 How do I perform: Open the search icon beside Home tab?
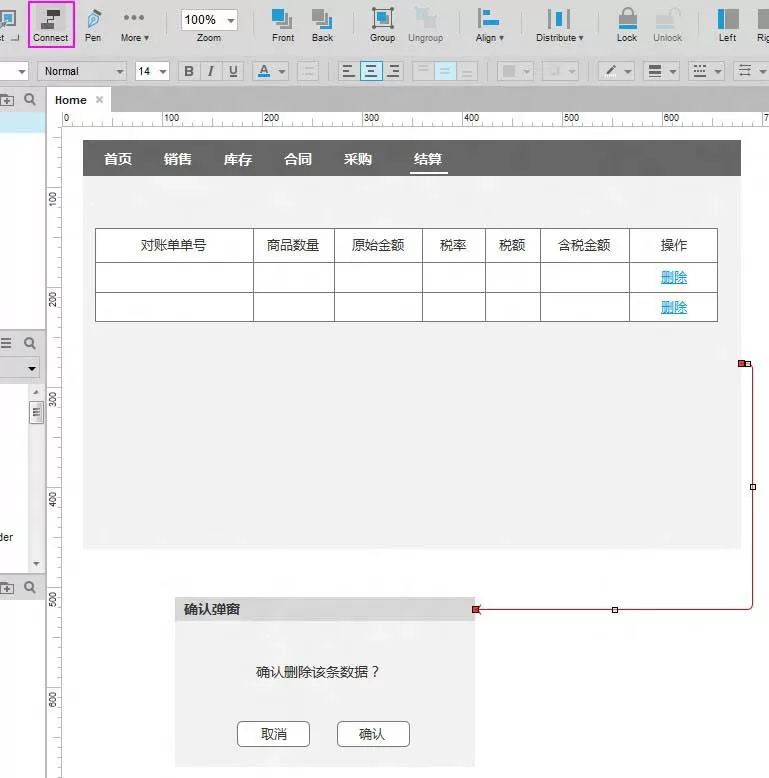30,100
